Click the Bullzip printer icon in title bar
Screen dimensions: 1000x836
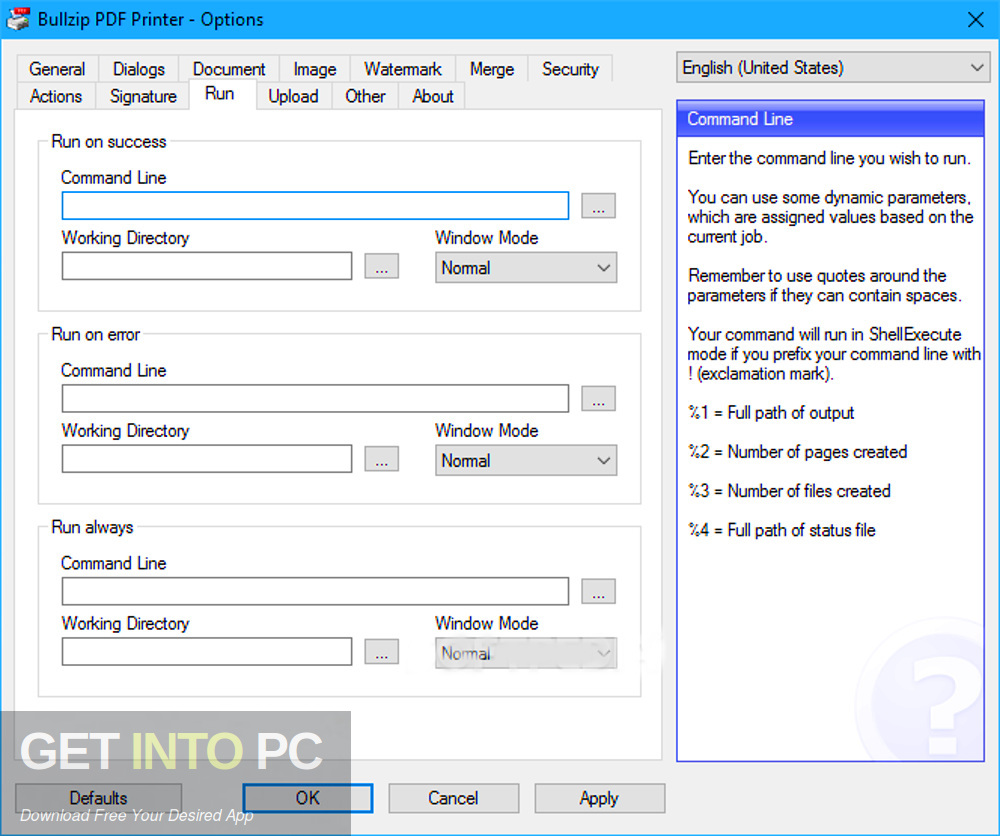pyautogui.click(x=18, y=19)
